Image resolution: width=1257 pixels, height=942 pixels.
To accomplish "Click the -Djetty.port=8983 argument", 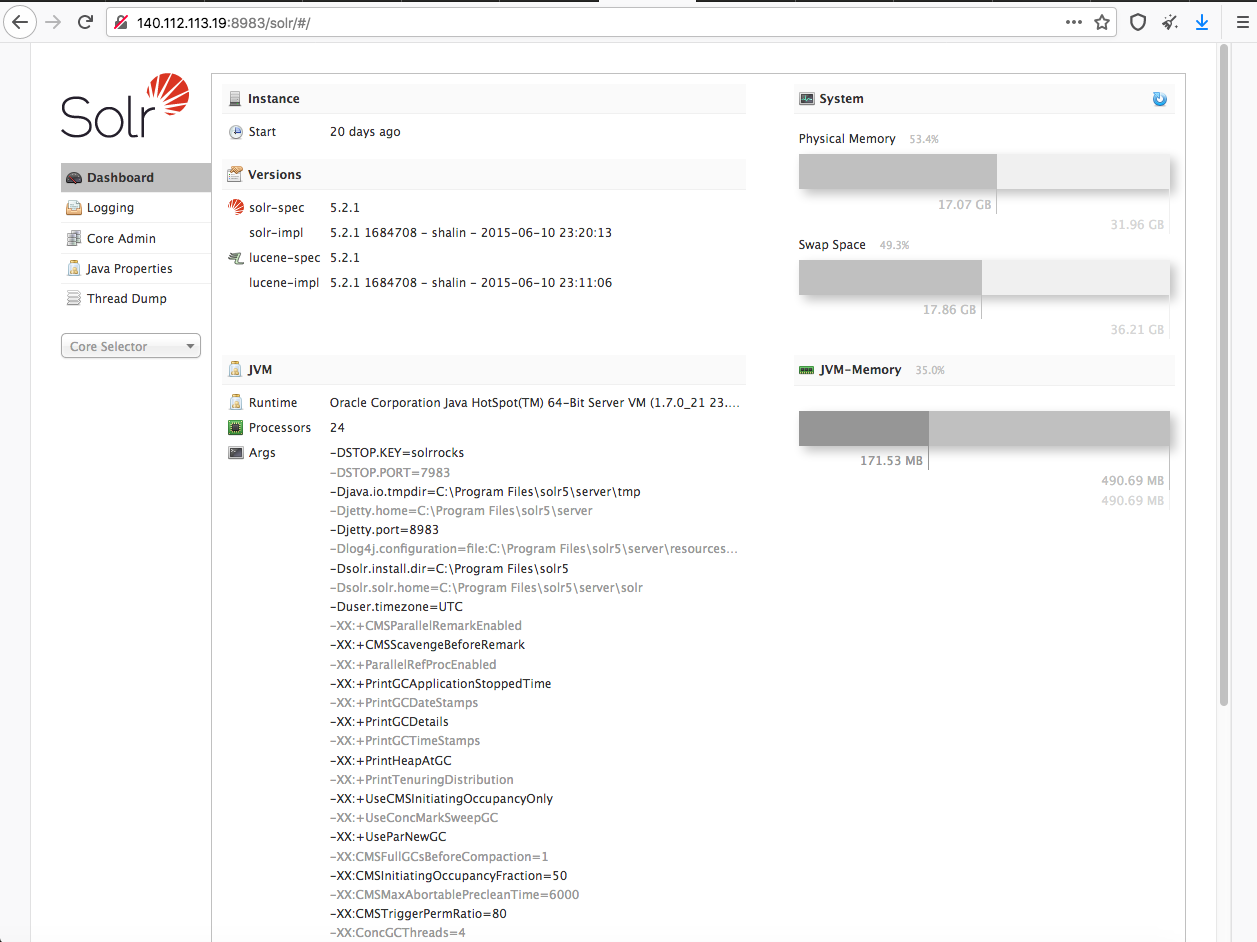I will [384, 530].
